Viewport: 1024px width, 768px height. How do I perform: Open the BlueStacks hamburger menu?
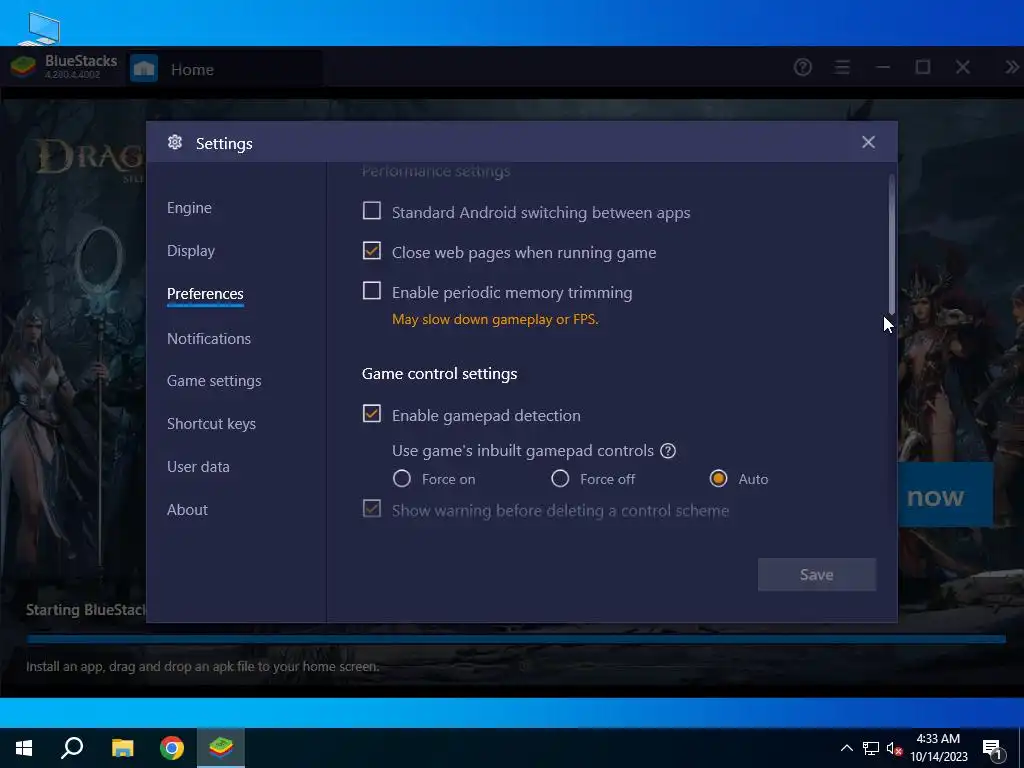[842, 67]
